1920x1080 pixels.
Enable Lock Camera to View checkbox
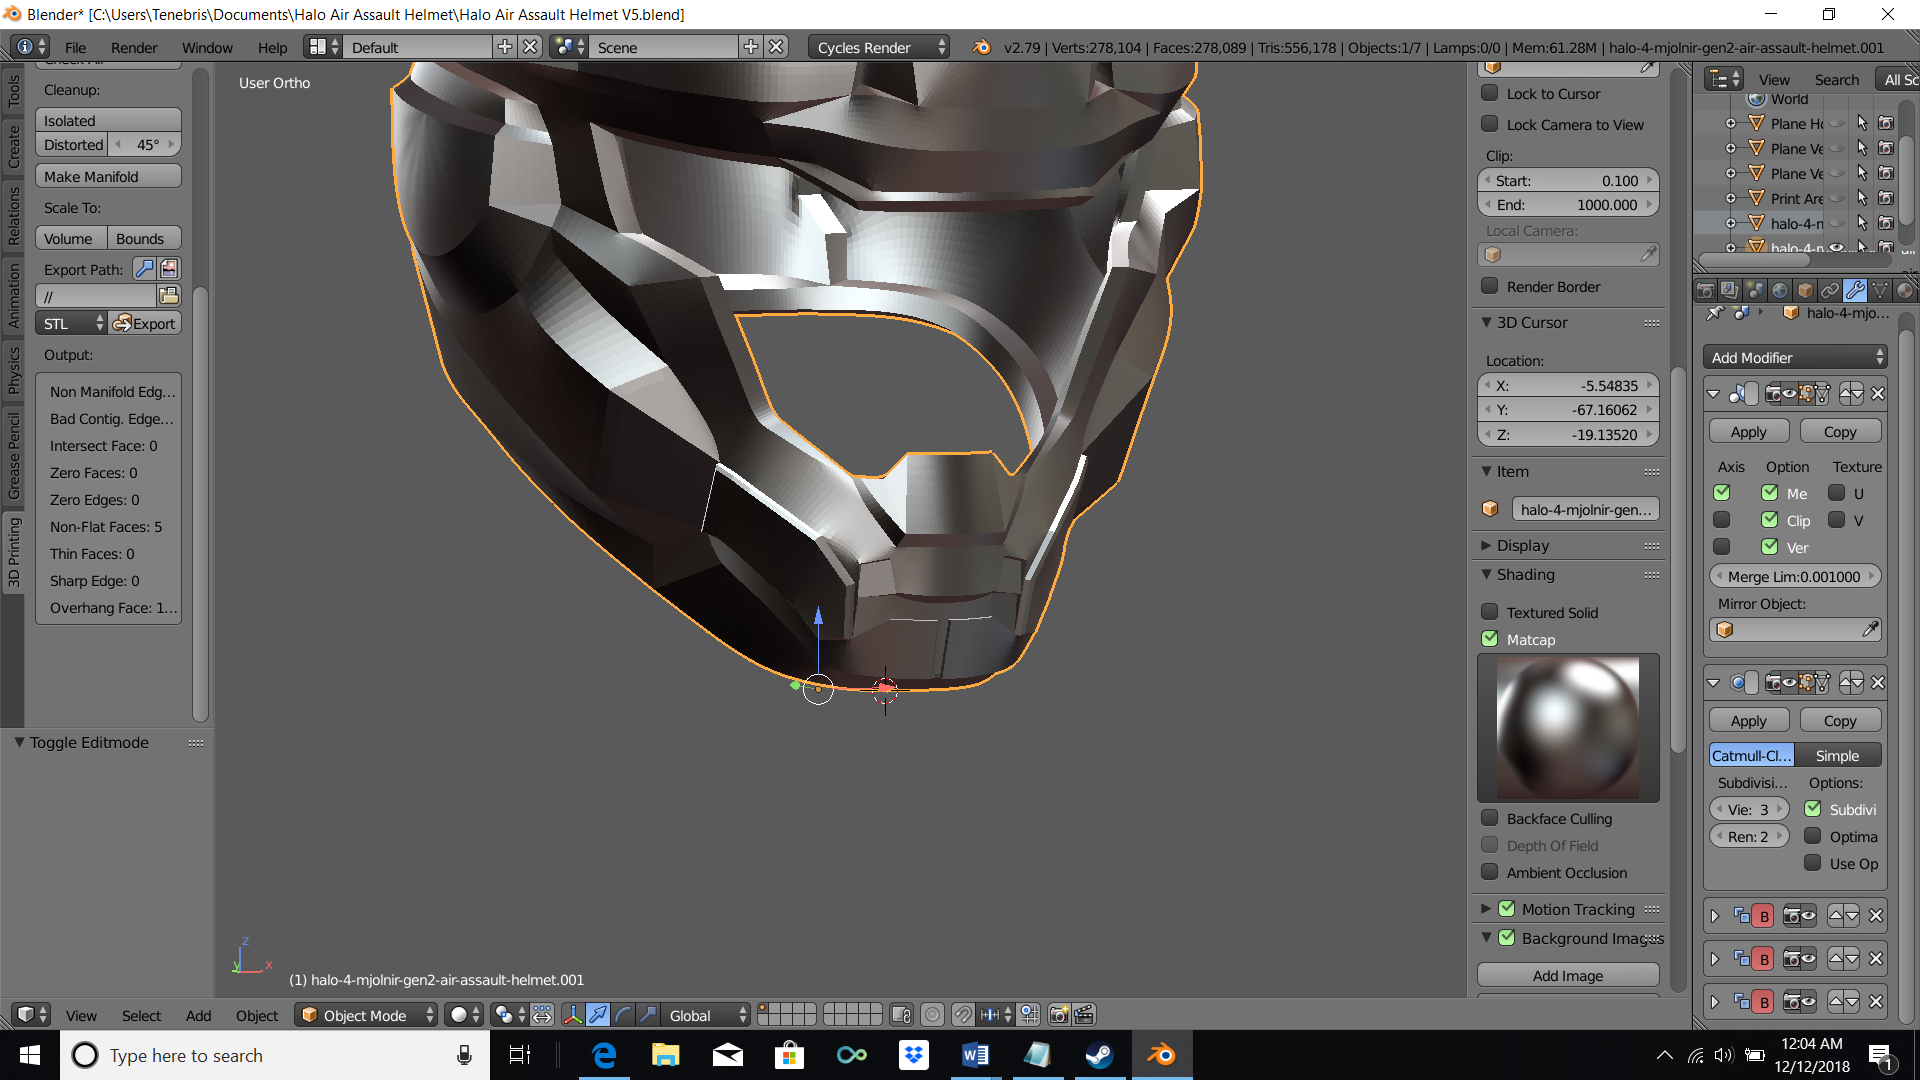pyautogui.click(x=1490, y=124)
